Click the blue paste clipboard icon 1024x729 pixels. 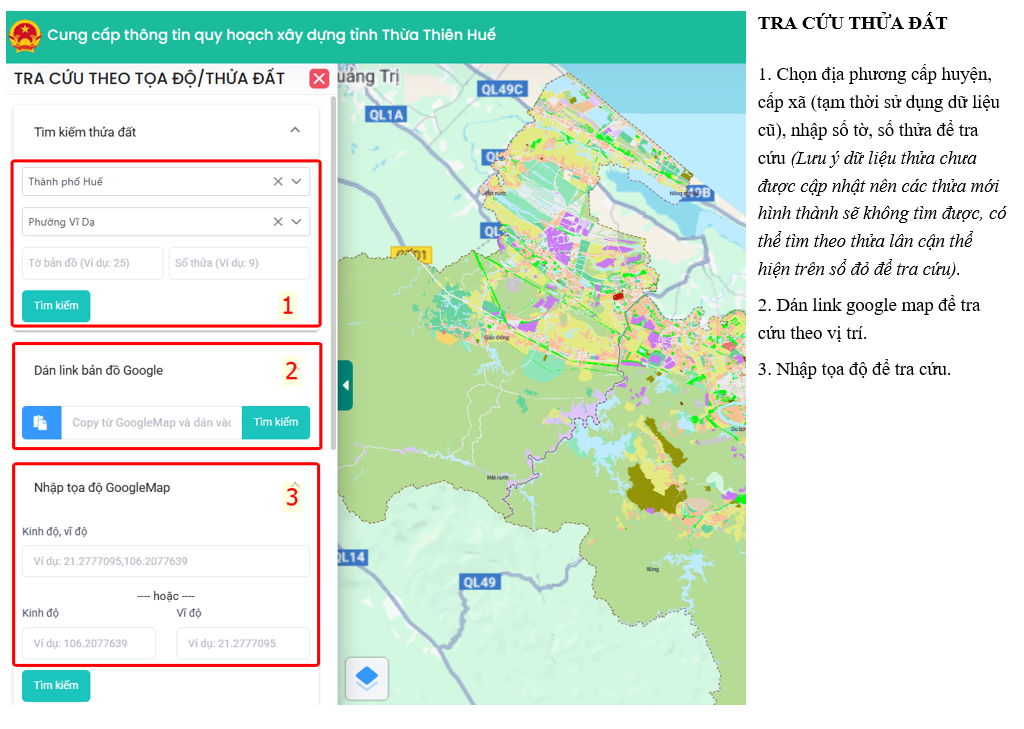41,423
